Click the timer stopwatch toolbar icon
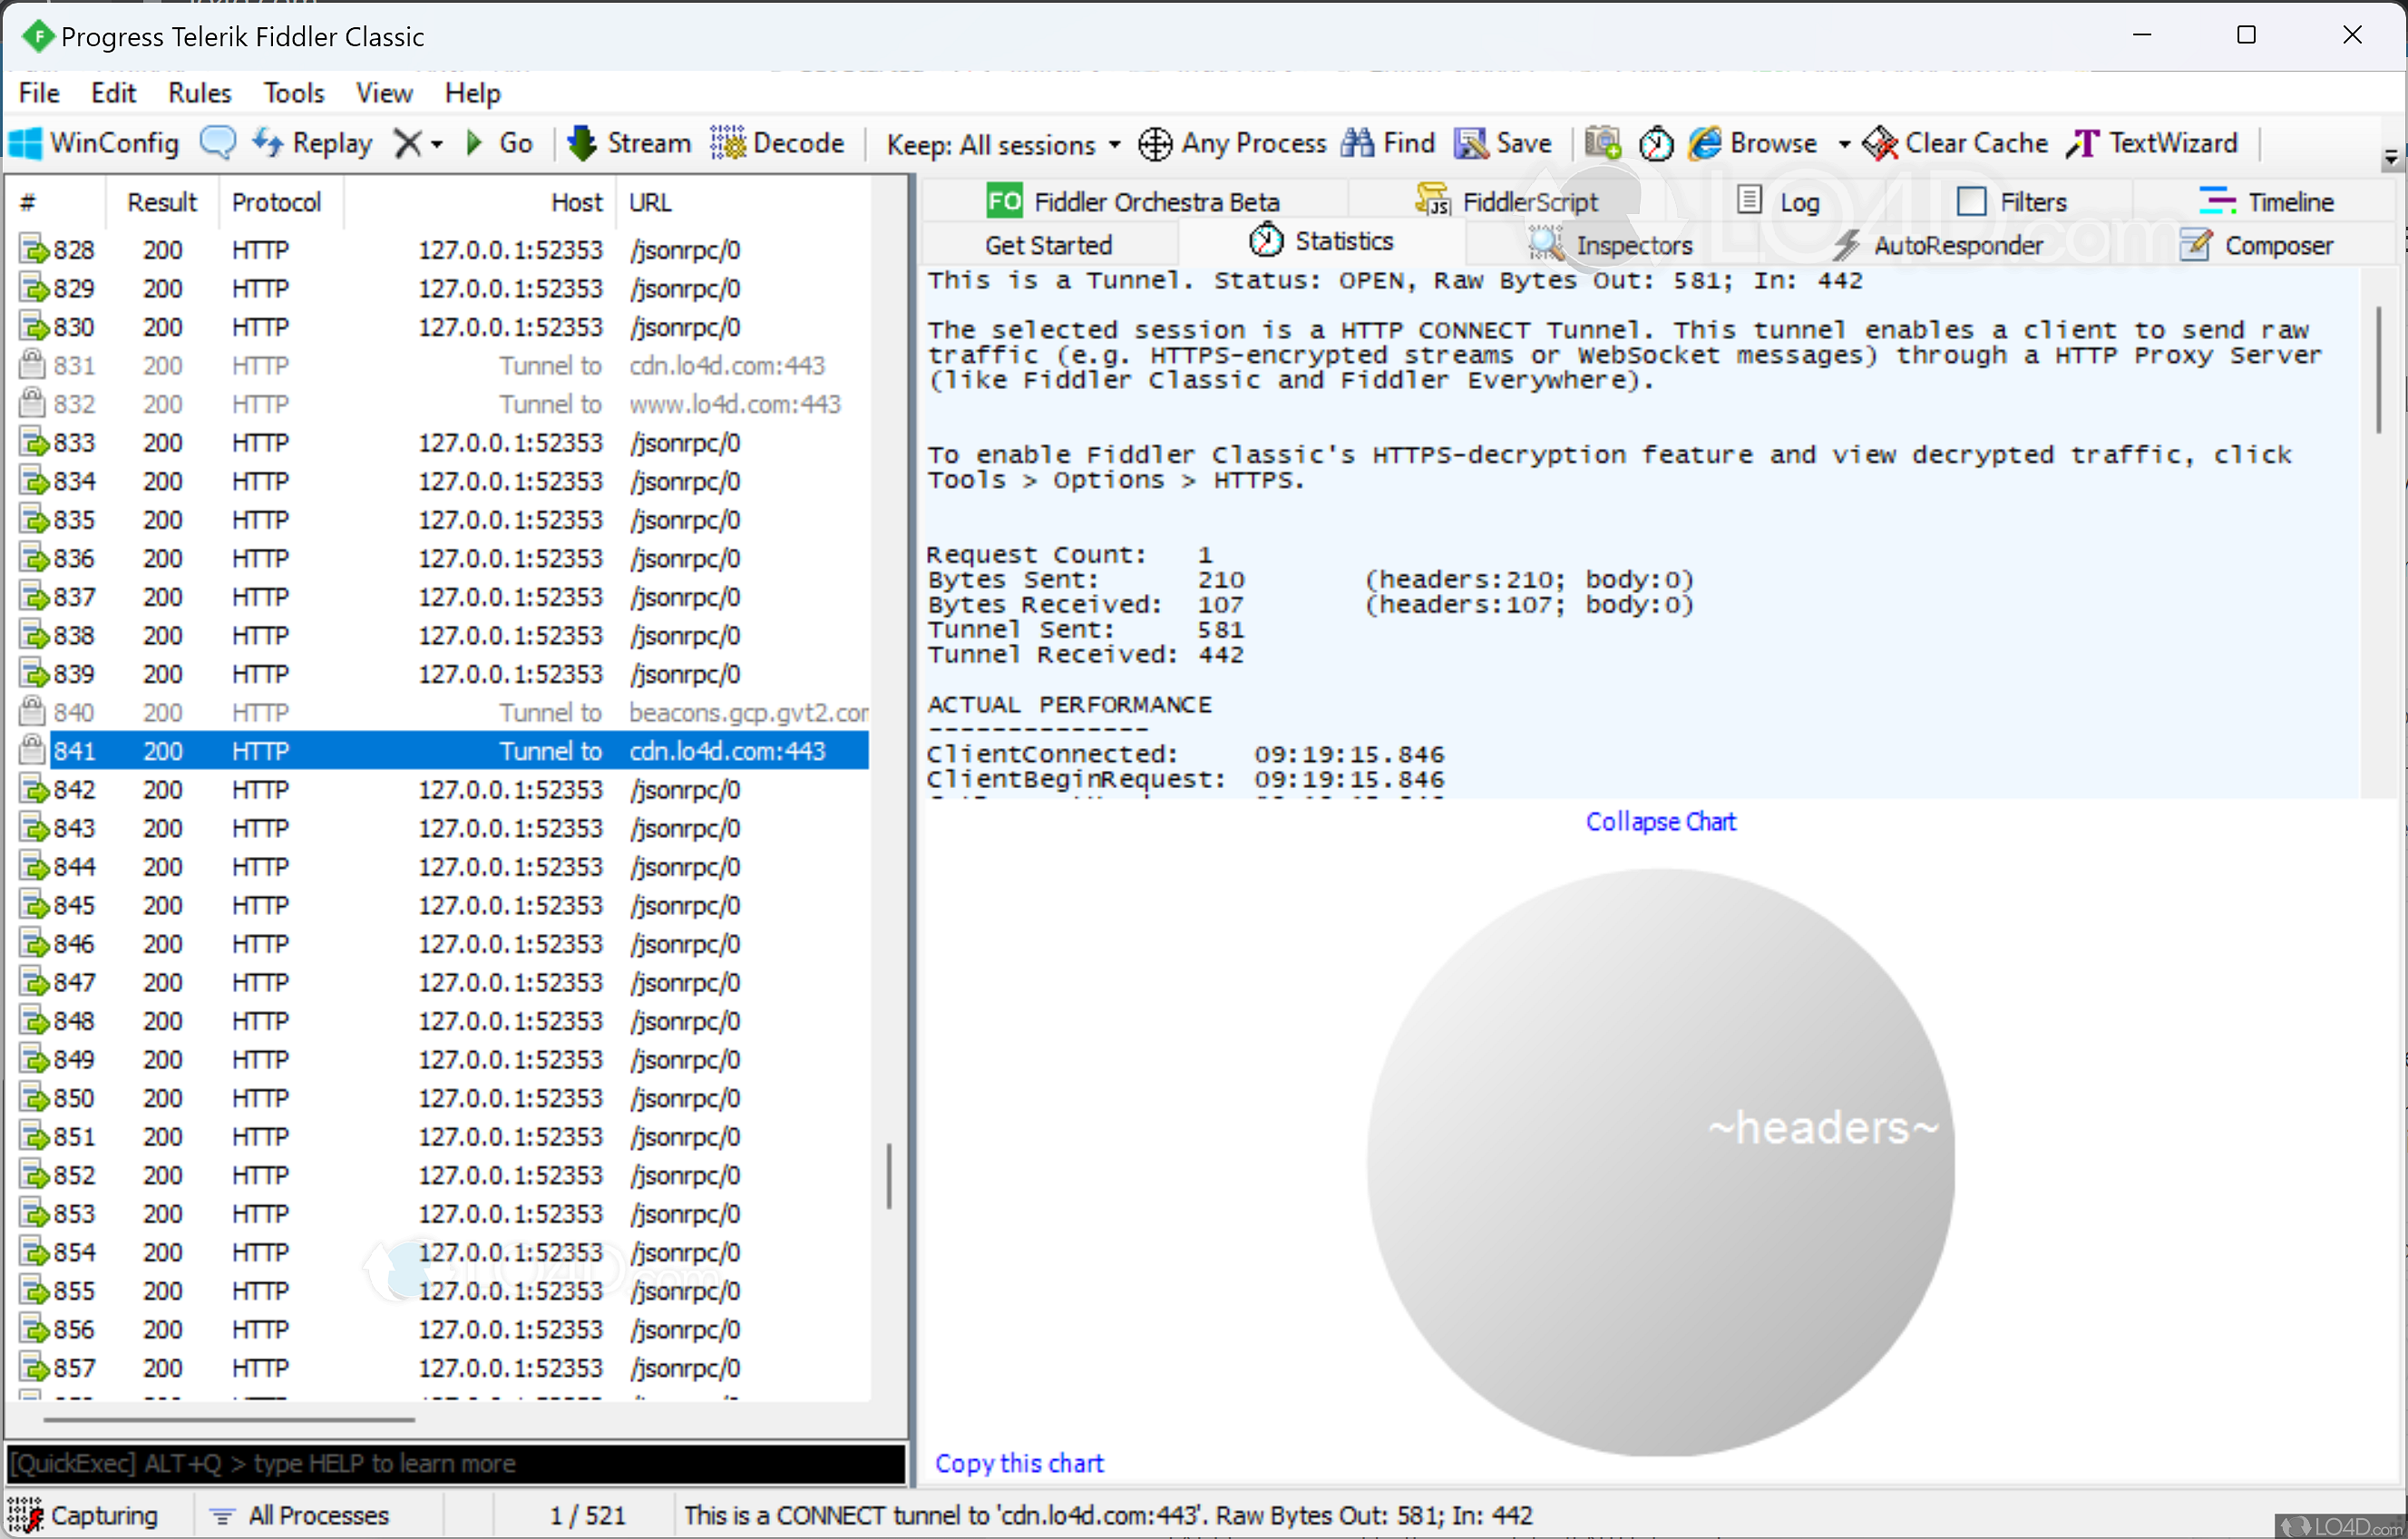This screenshot has width=2408, height=1539. coord(1656,144)
